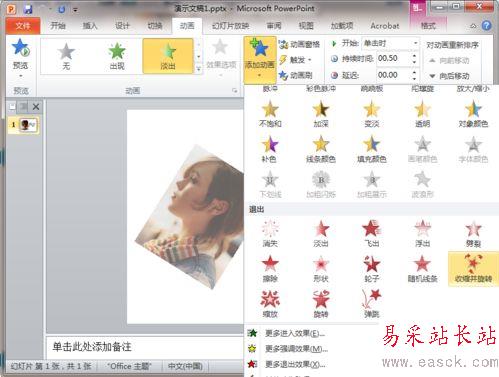Switch to the 插入 ribbon tab
Viewport: 499px width, 377px height.
click(90, 26)
